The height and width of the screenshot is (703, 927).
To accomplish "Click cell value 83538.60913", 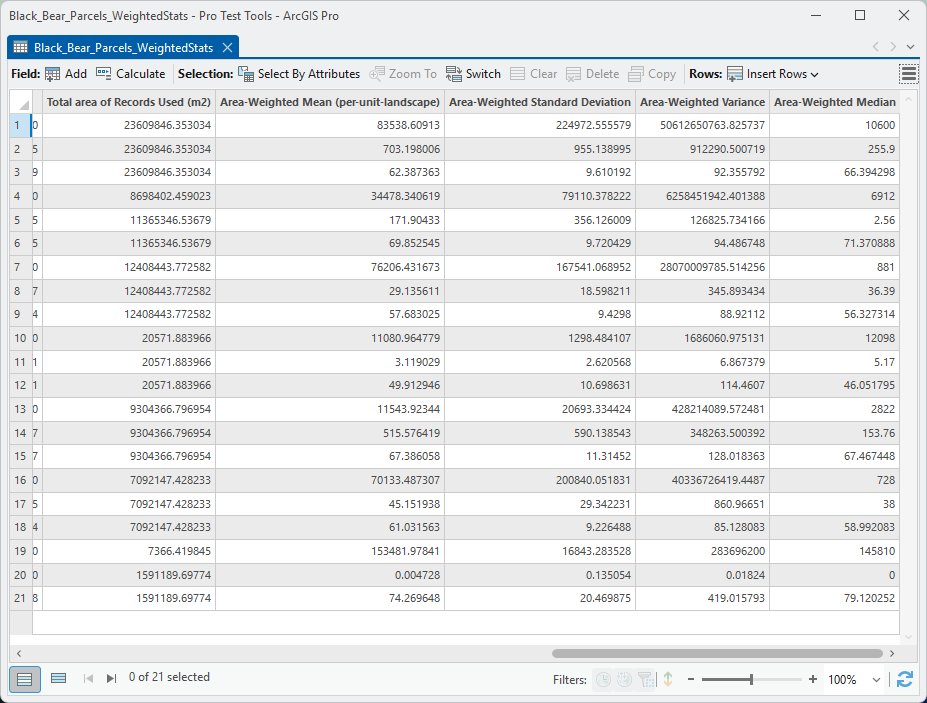I will (330, 125).
